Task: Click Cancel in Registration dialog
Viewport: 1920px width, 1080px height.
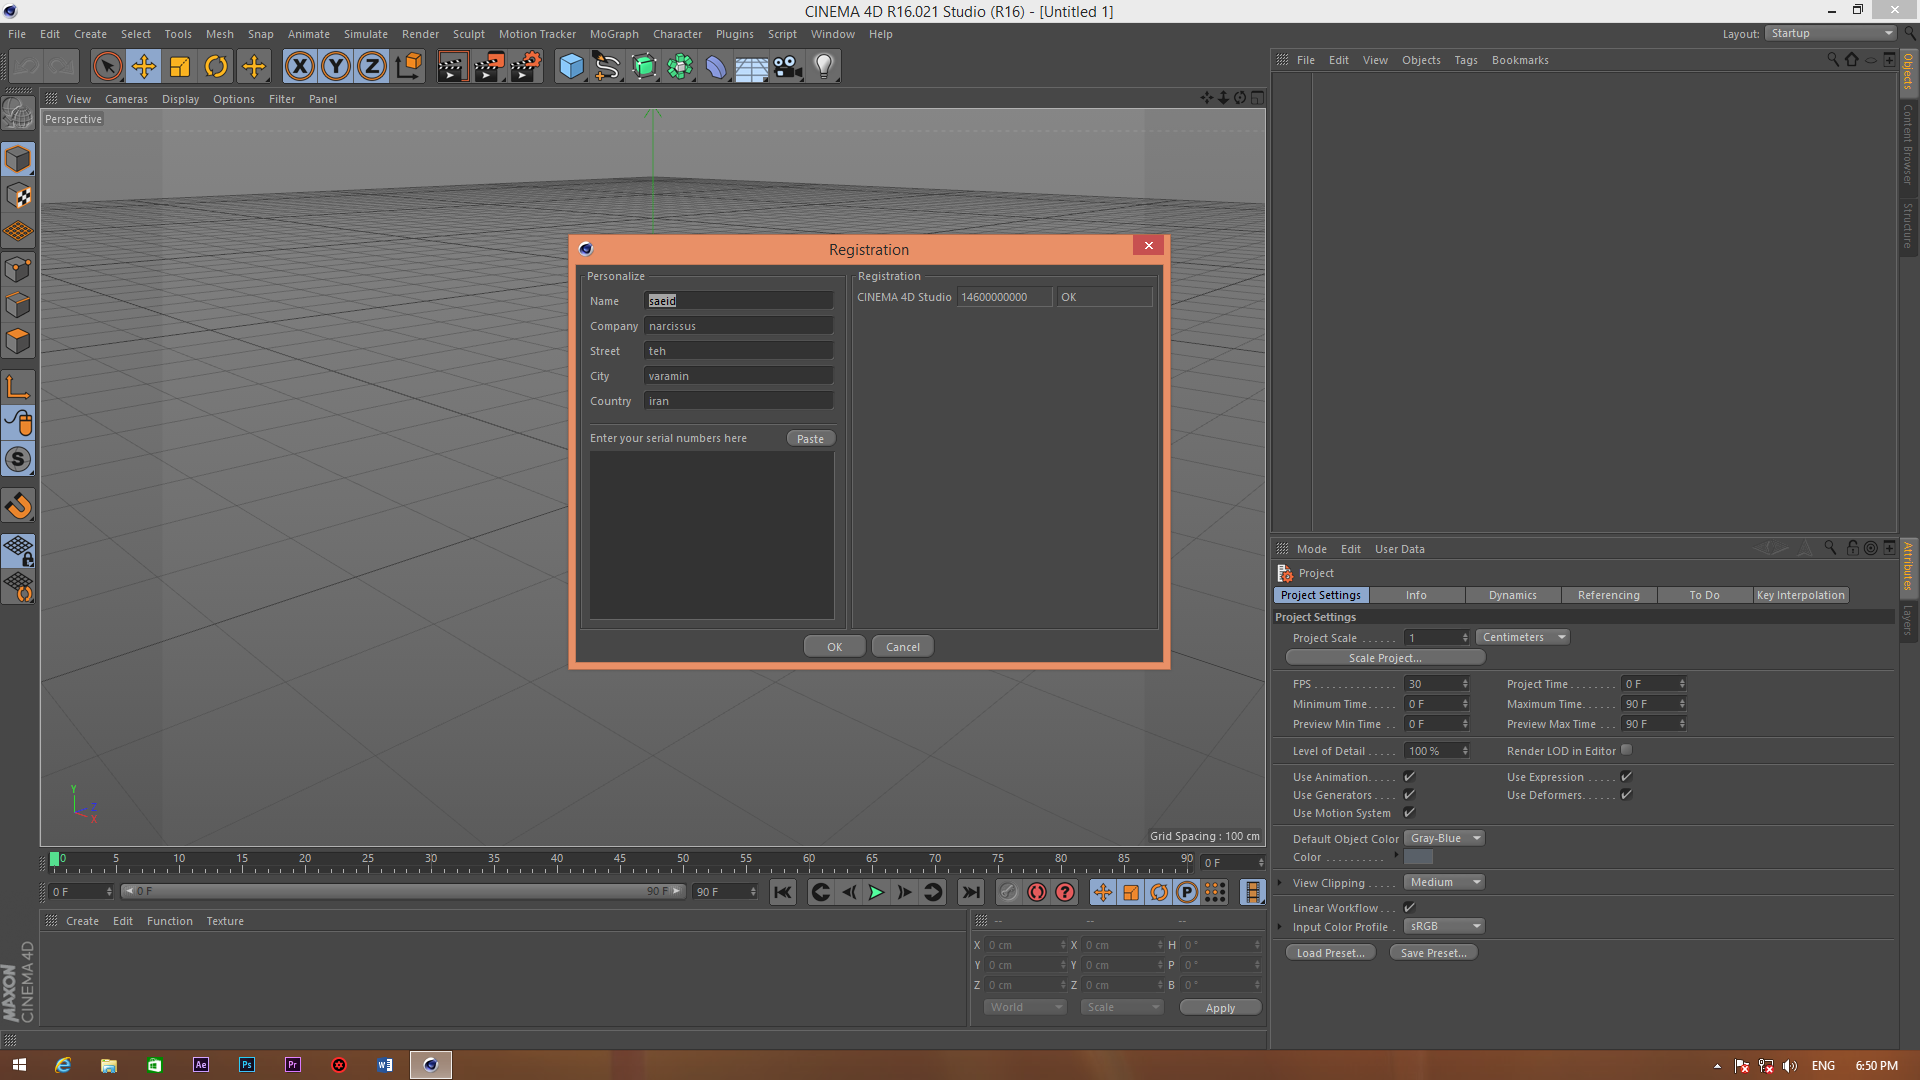Action: 902,647
